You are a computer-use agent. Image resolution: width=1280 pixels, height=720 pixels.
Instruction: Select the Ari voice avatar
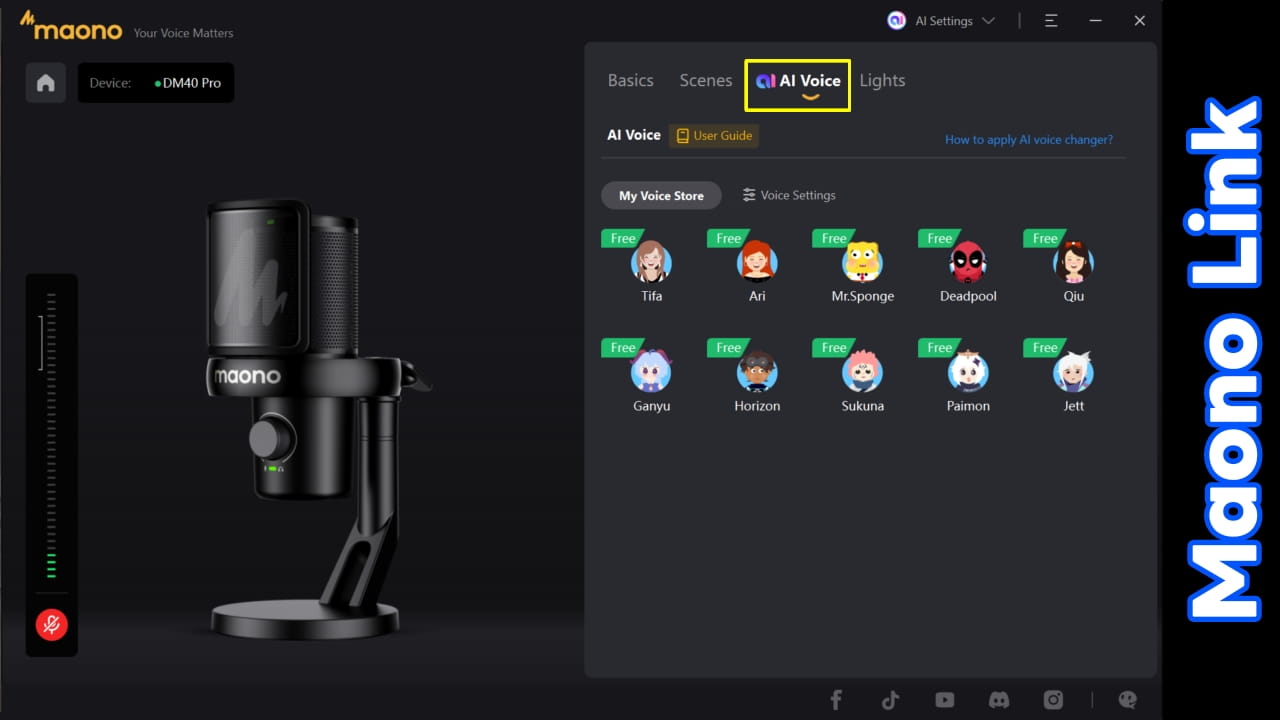pyautogui.click(x=757, y=262)
